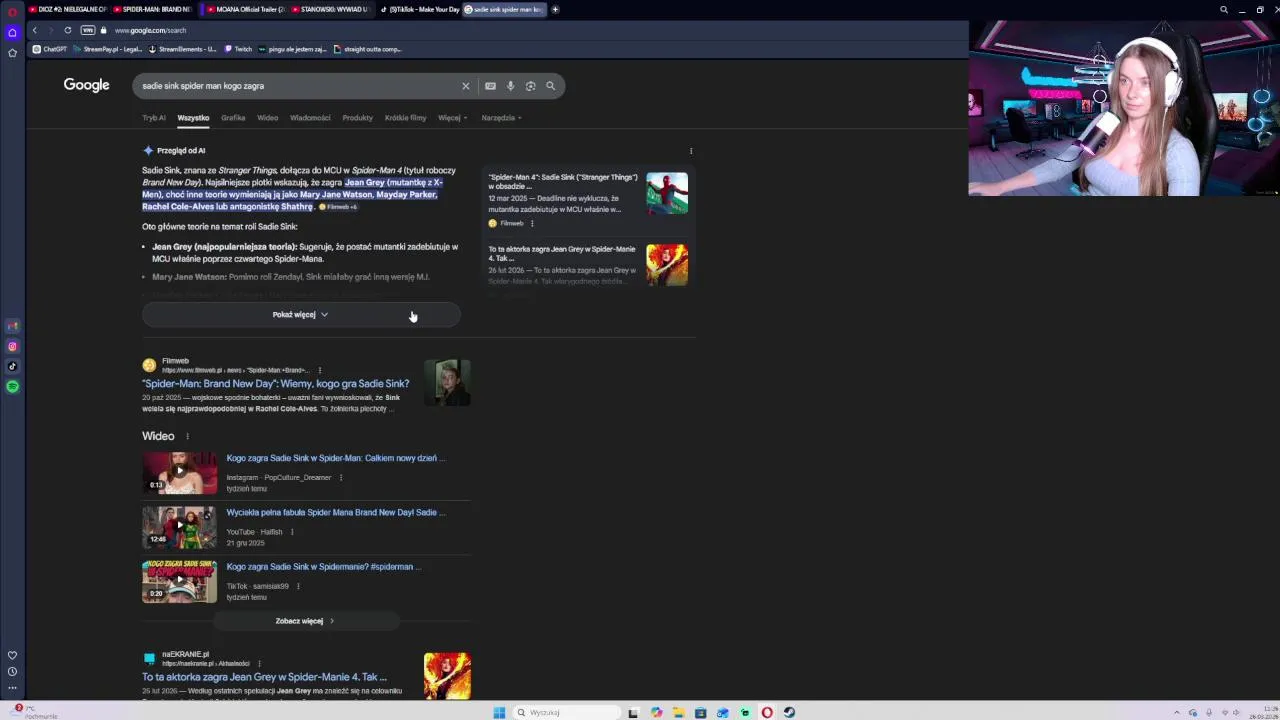Open three-dot menu for naEKRANIE.pl result
The height and width of the screenshot is (720, 1280).
point(259,663)
